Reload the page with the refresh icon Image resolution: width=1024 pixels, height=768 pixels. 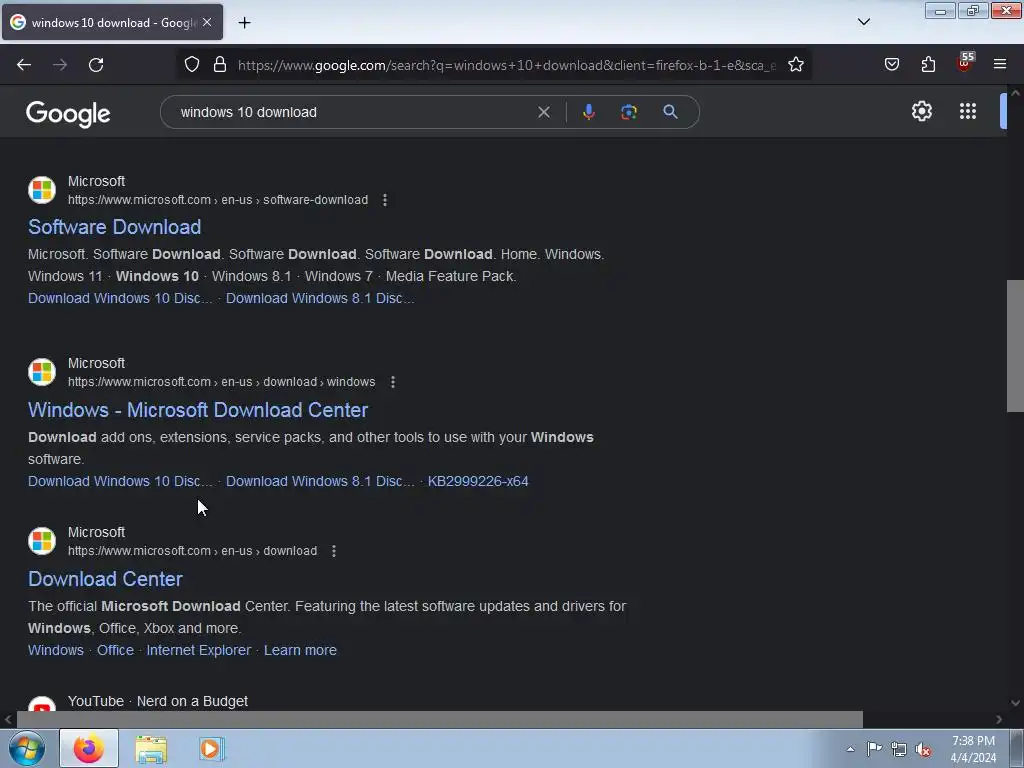coord(96,65)
